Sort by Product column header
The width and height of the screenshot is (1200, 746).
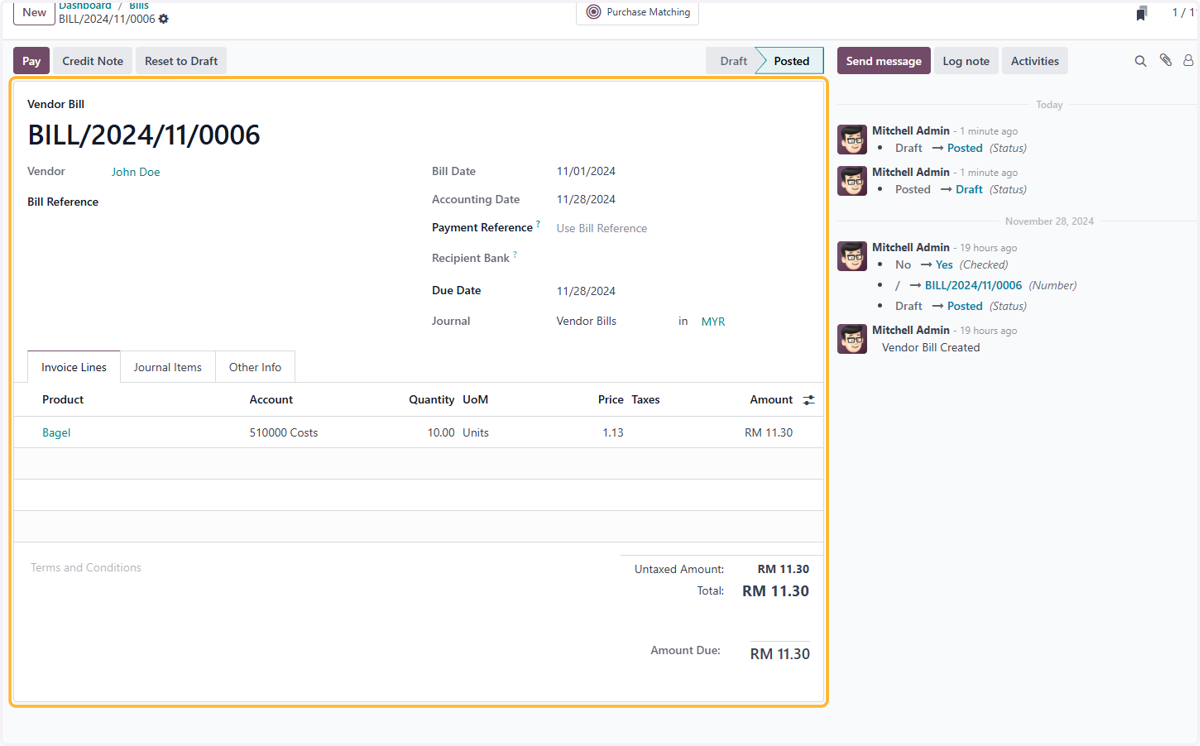pyautogui.click(x=63, y=399)
